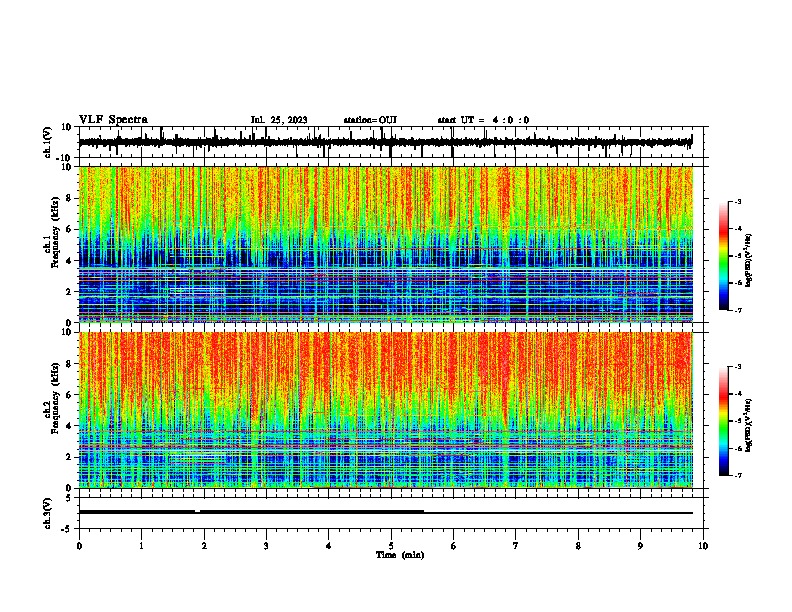This screenshot has width=792, height=612.
Task: Click the "VLF Spectra" title text
Action: 113,120
